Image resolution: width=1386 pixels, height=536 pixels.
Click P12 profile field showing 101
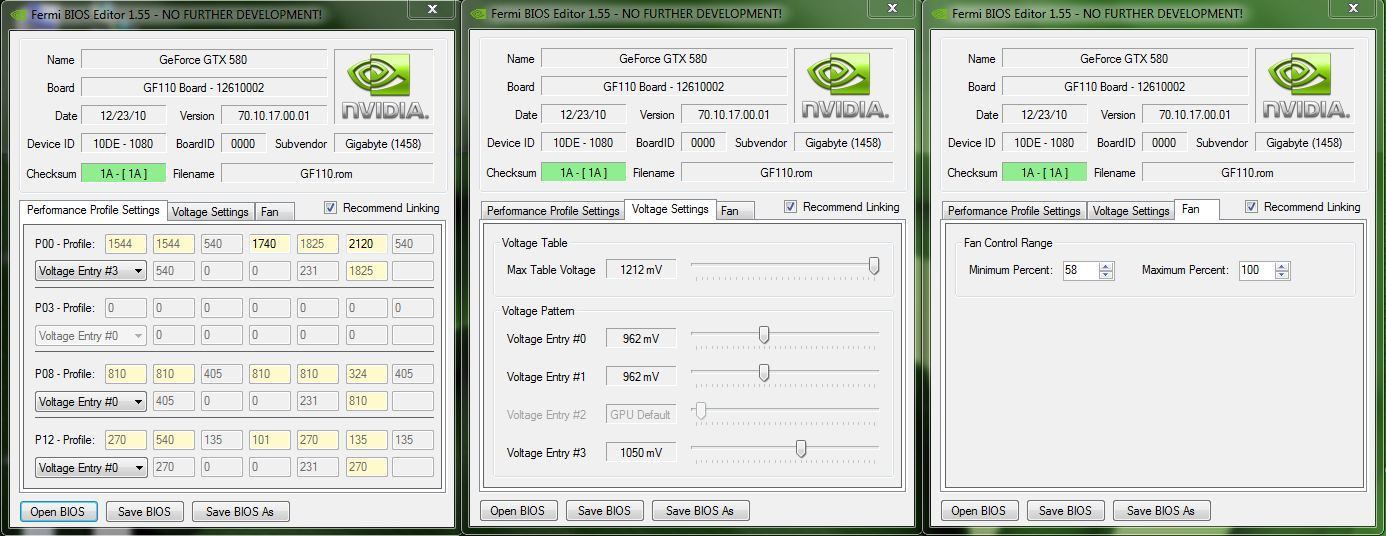269,440
